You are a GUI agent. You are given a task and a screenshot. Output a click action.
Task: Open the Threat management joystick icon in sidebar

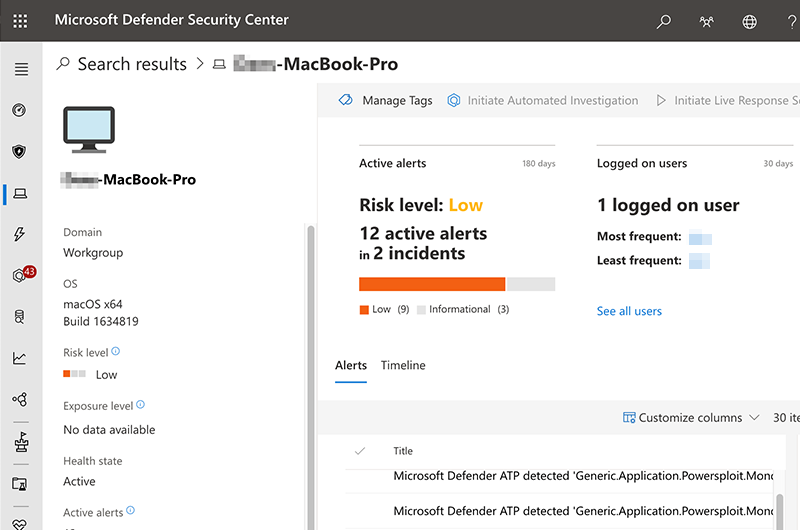(x=20, y=442)
